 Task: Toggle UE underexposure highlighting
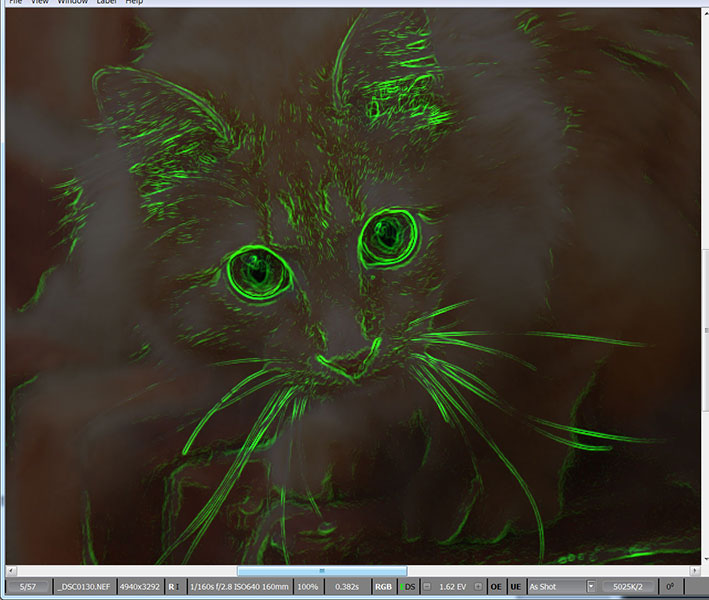pos(516,586)
